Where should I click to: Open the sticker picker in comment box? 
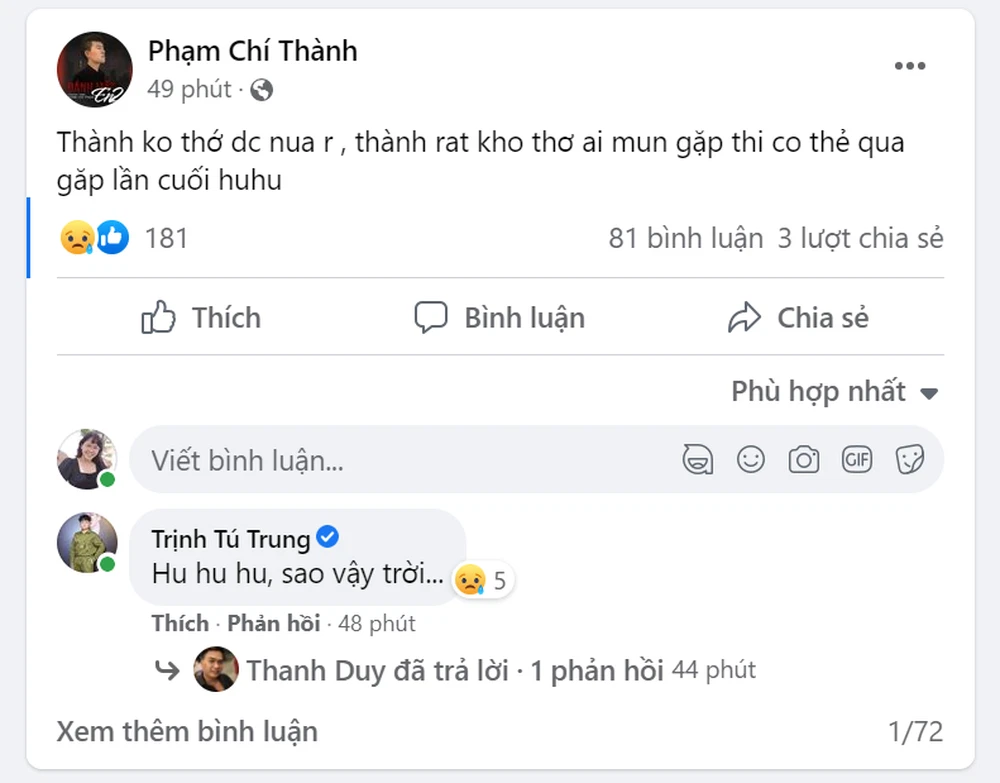pos(909,460)
